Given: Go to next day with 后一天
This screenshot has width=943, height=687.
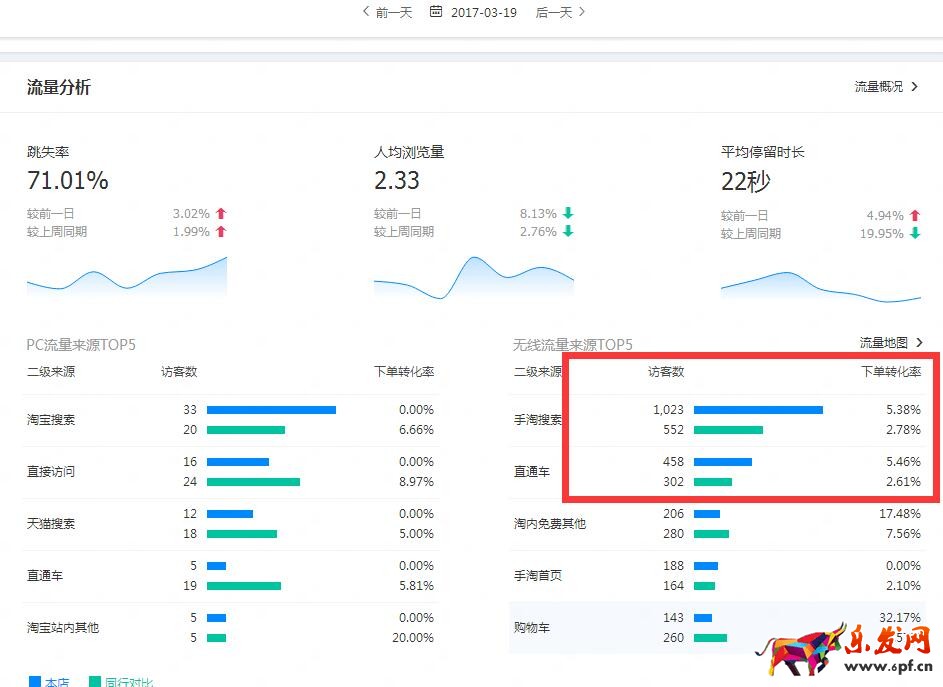Looking at the screenshot, I should tap(561, 12).
